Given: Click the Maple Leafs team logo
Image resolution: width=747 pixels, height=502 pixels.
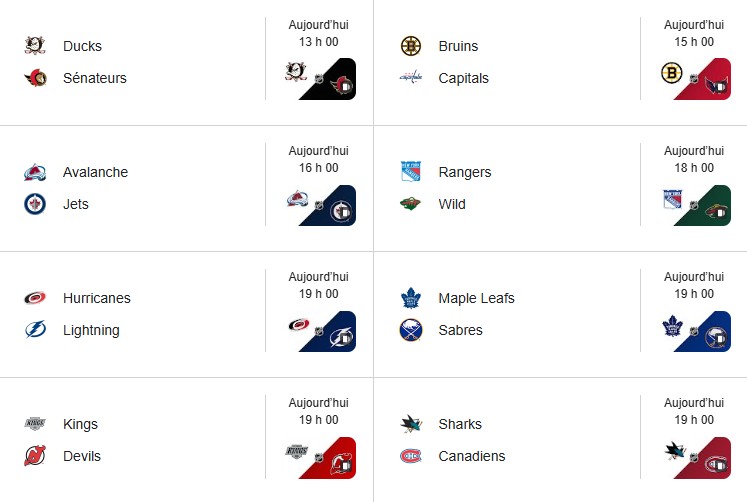Looking at the screenshot, I should [x=411, y=298].
